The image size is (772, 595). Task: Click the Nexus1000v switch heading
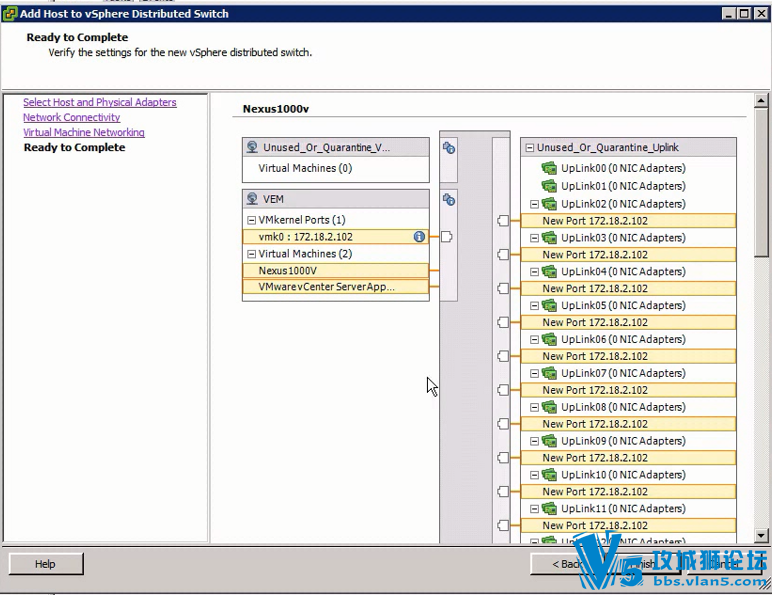276,109
